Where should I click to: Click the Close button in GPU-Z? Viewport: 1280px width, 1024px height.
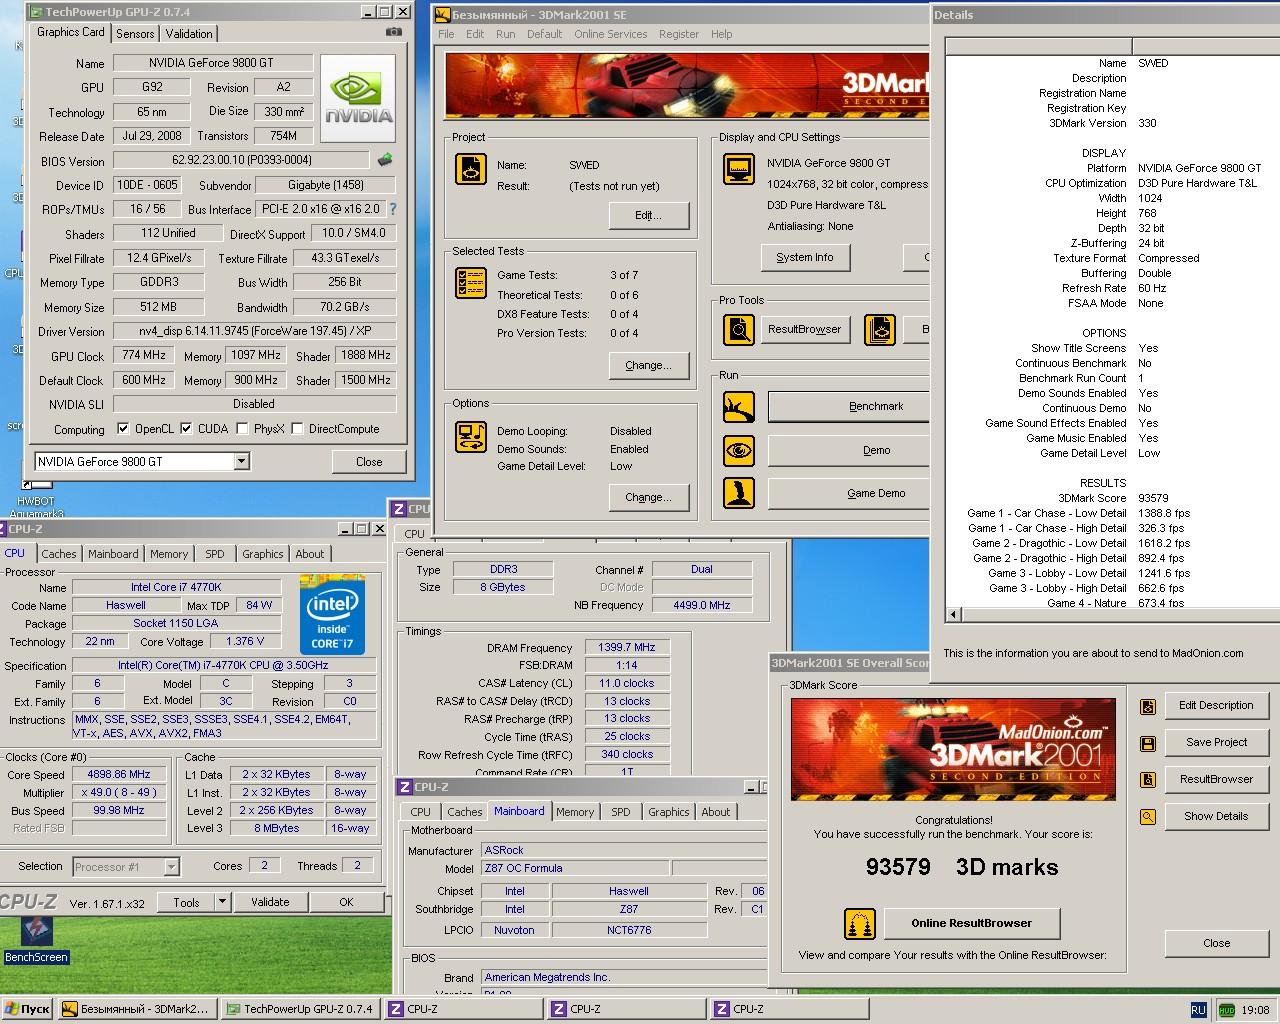[x=369, y=462]
